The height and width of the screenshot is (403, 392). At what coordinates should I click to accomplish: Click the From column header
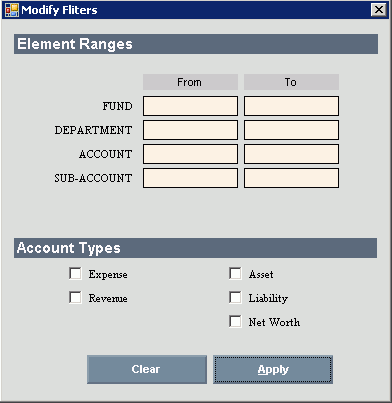[x=190, y=82]
